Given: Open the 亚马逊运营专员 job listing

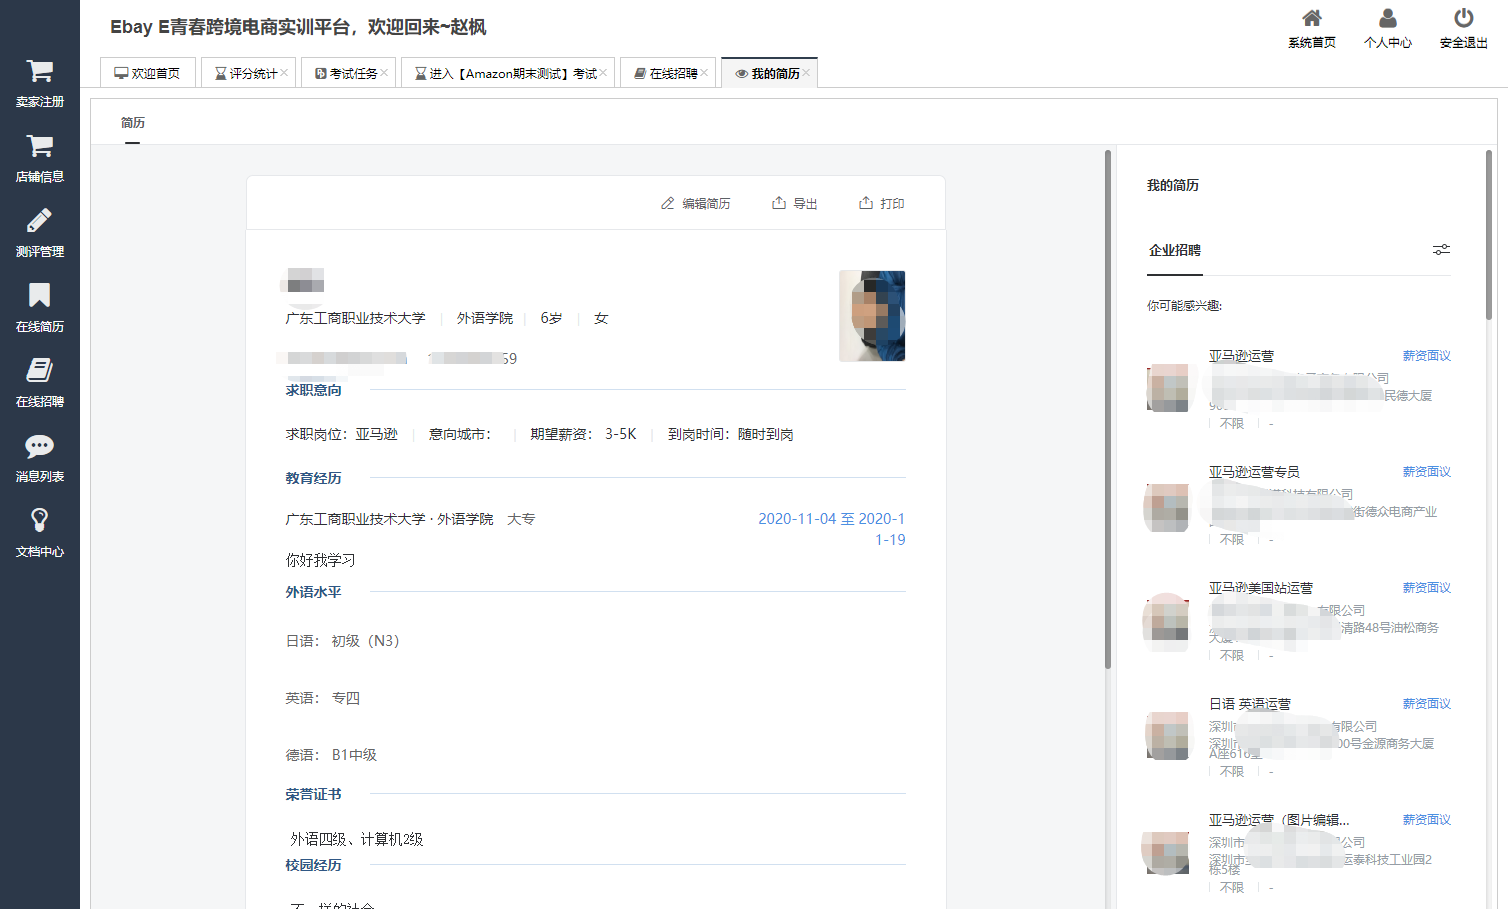Looking at the screenshot, I should pyautogui.click(x=1254, y=472).
